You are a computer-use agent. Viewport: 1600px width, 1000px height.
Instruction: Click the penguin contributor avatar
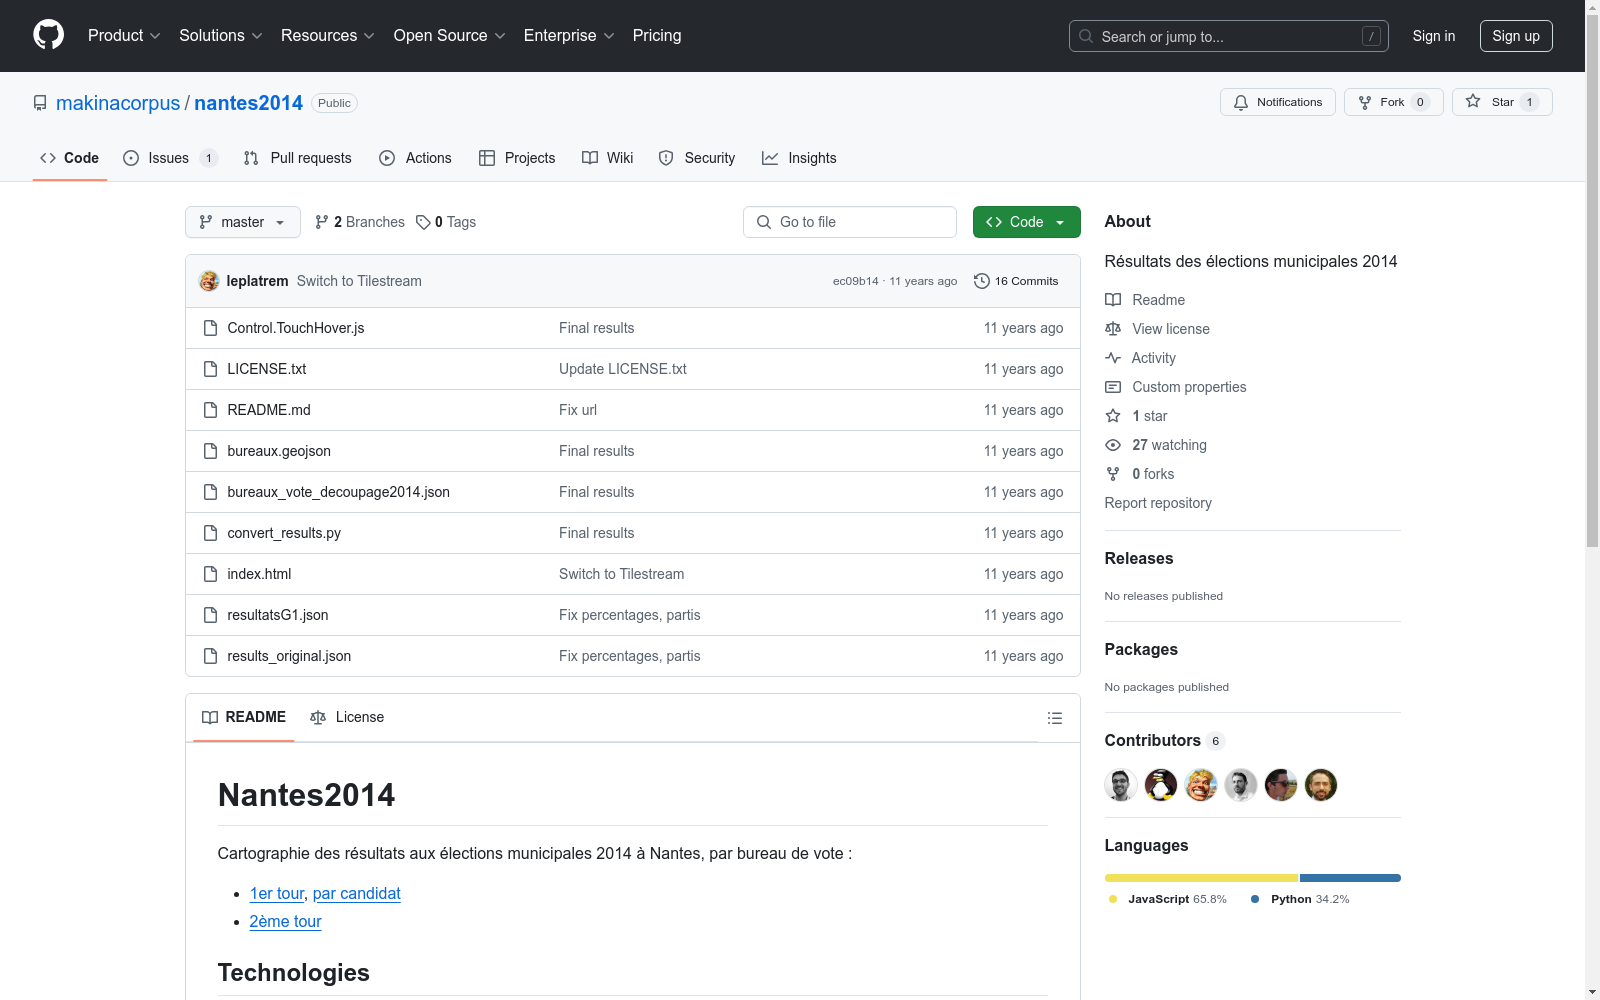point(1161,785)
